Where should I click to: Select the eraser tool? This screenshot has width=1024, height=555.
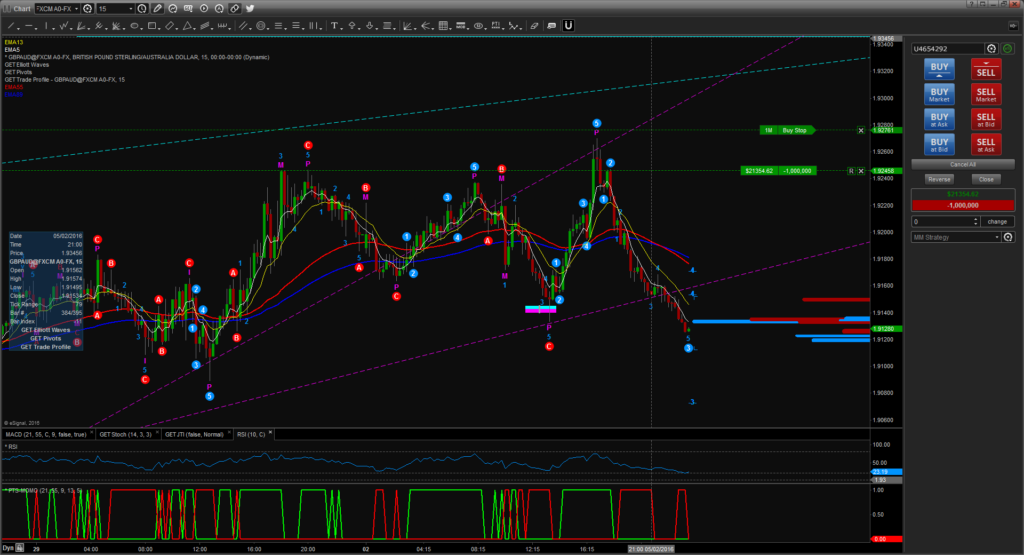535,25
